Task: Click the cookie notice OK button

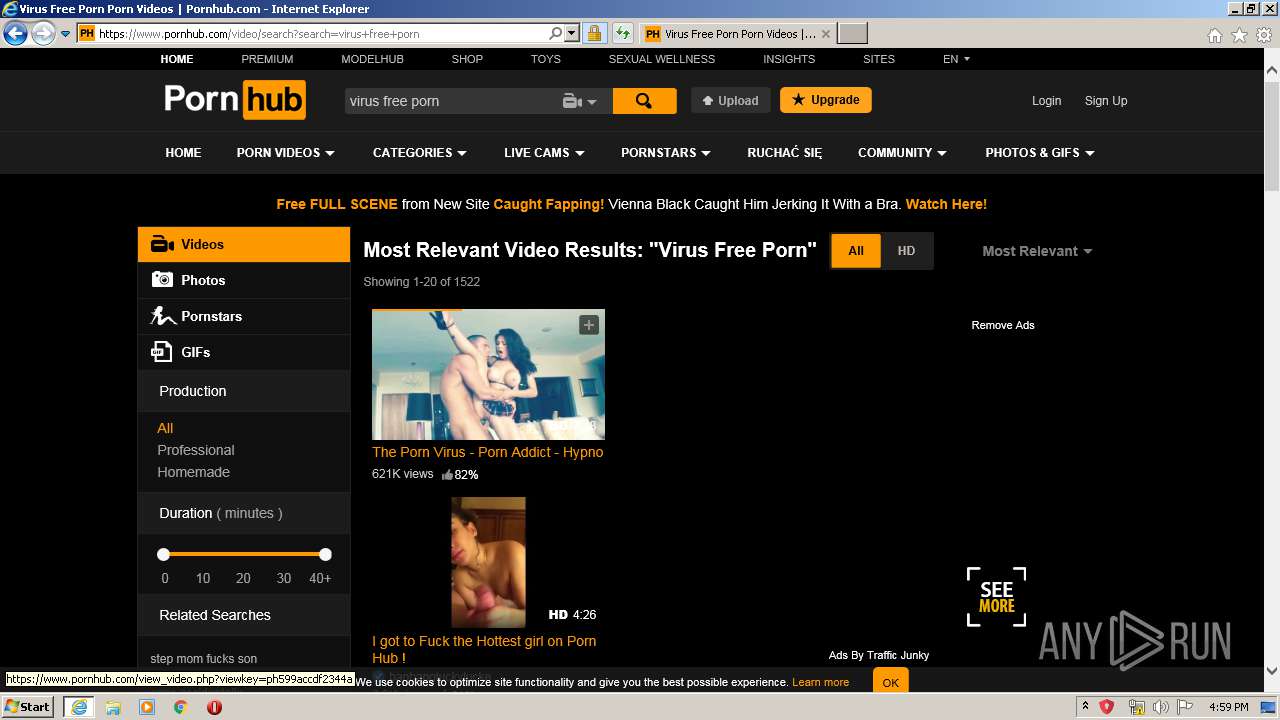Action: point(890,683)
